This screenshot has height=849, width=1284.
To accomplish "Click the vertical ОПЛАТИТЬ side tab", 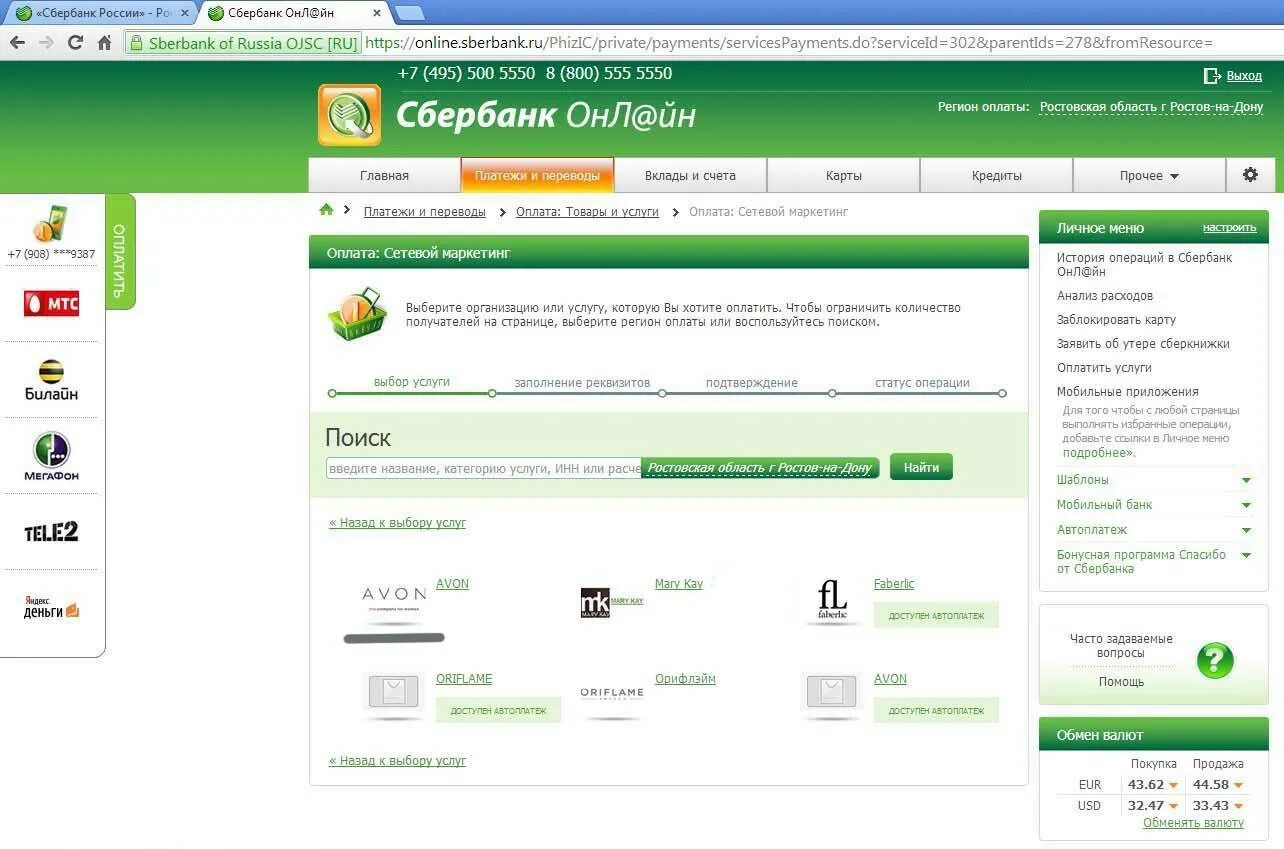I will coord(119,251).
